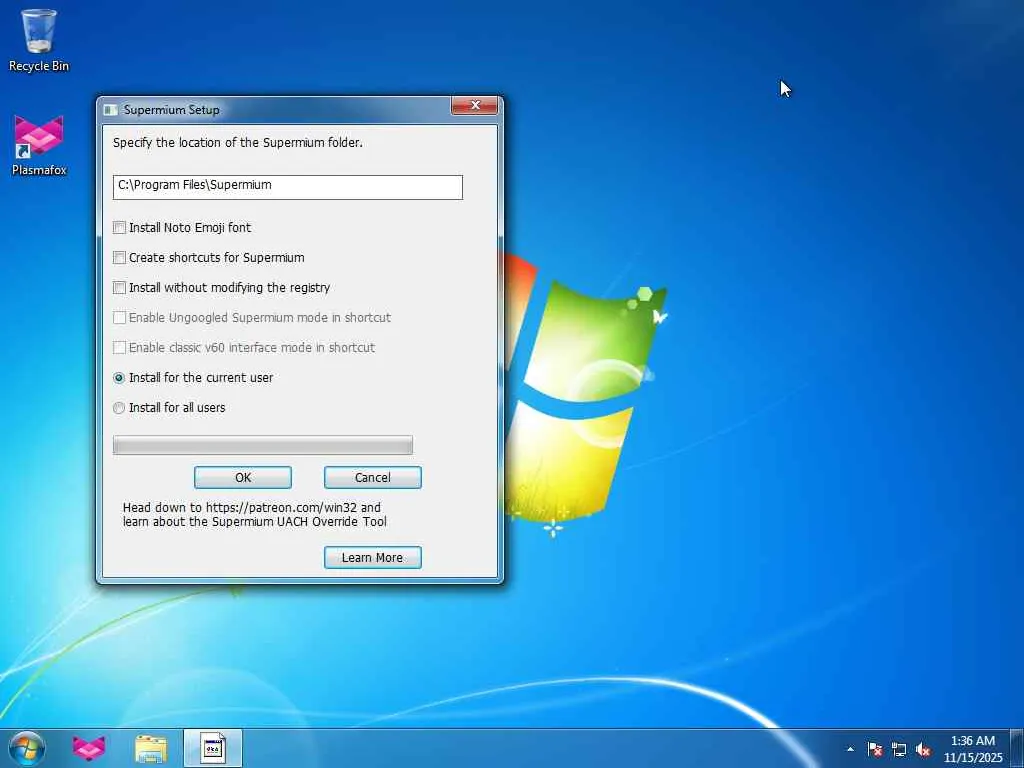Cancel the Supermium setup
This screenshot has width=1024, height=768.
[x=373, y=477]
